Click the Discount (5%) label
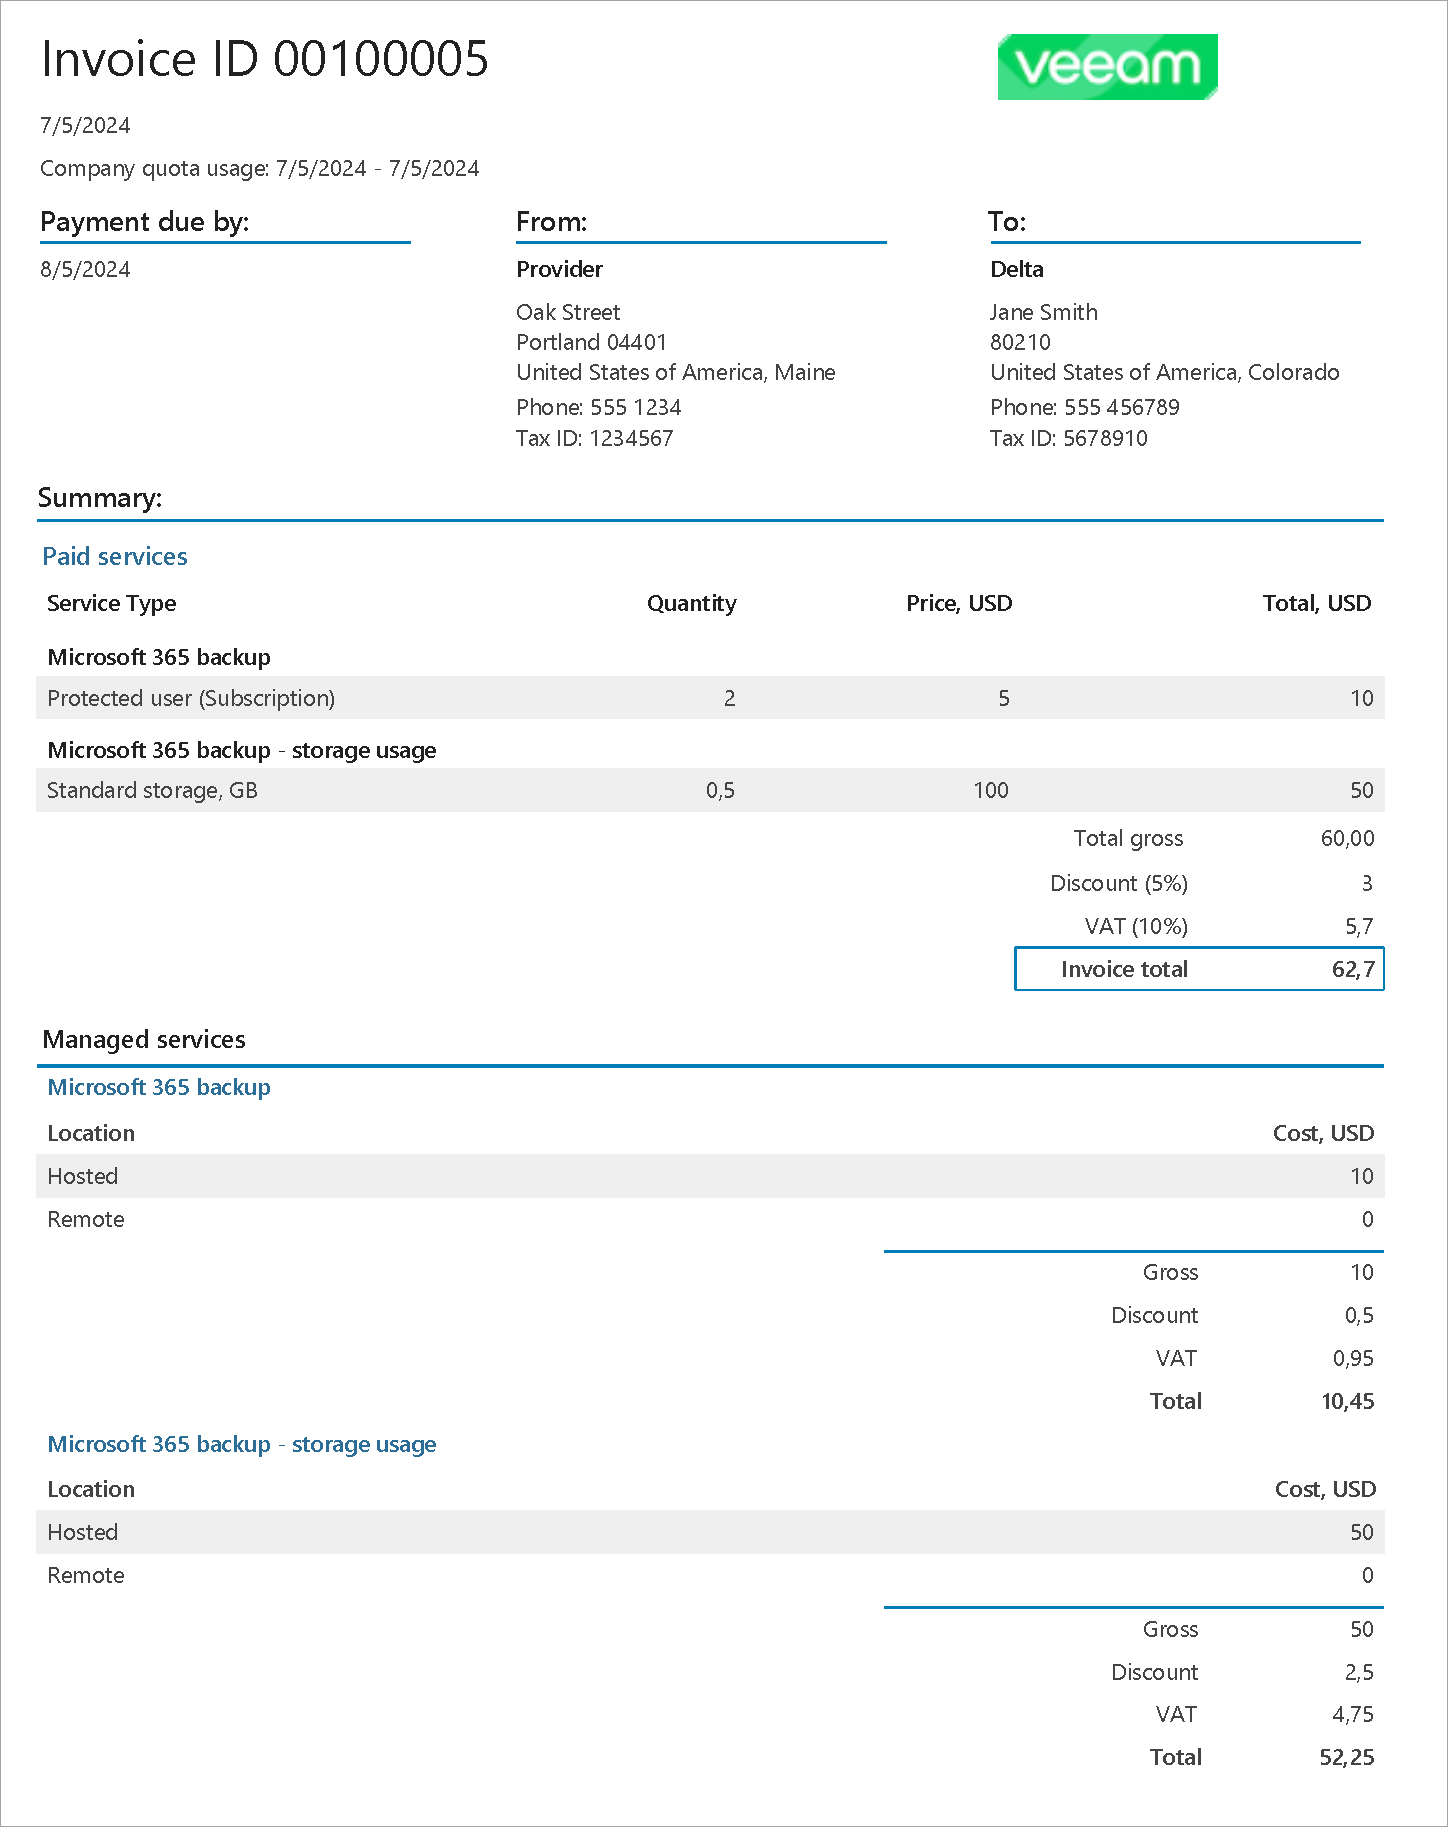The image size is (1448, 1827). [x=1118, y=883]
